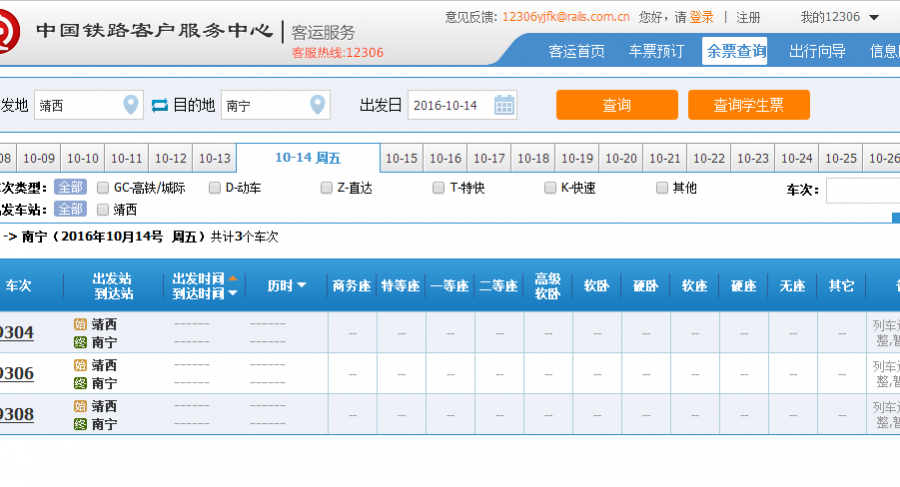900x487 pixels.
Task: Sort by departure time ascending arrow
Action: 232,278
